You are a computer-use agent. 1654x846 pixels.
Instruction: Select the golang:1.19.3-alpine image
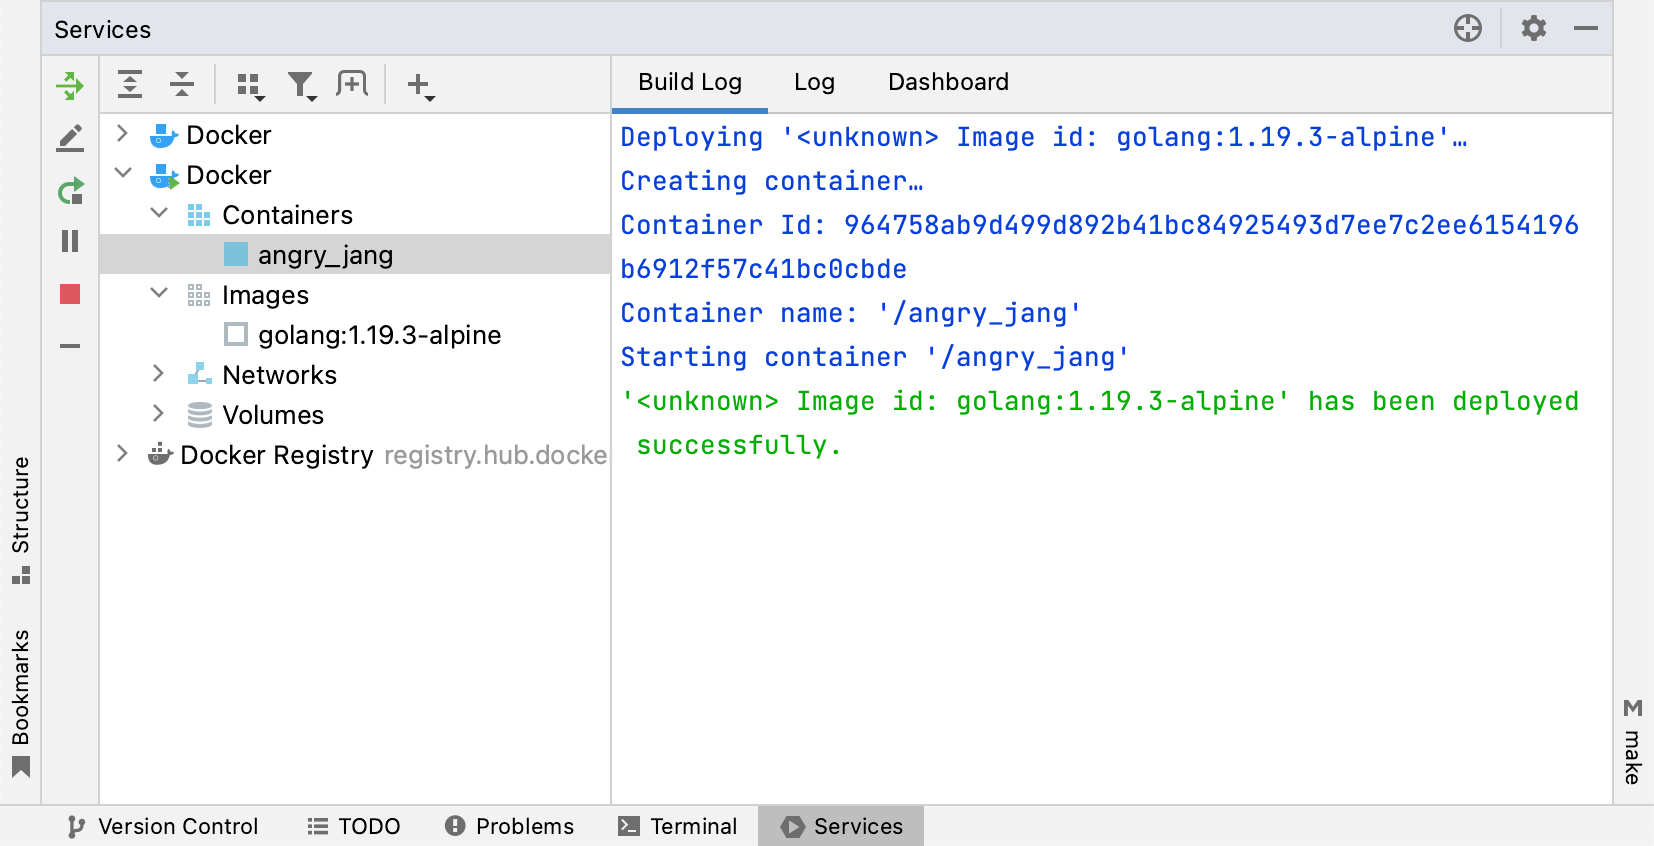click(355, 335)
